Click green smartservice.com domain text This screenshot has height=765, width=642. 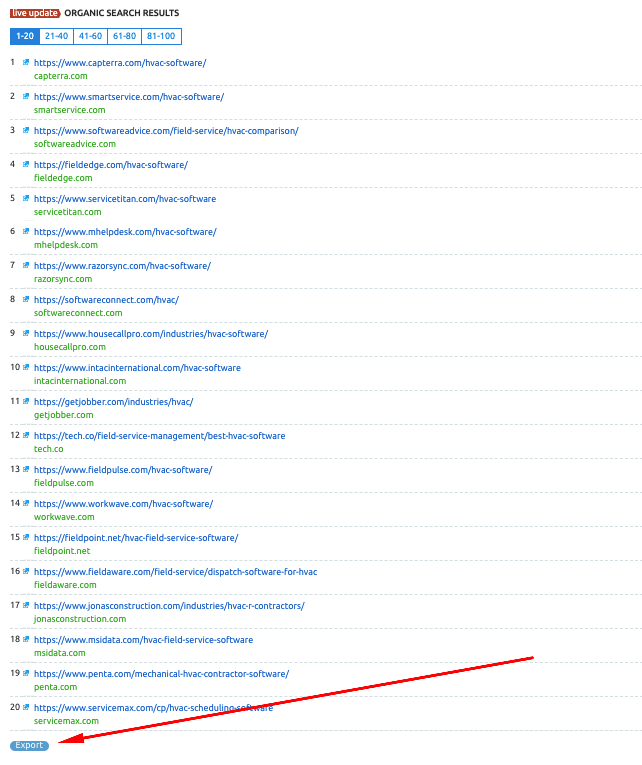70,110
